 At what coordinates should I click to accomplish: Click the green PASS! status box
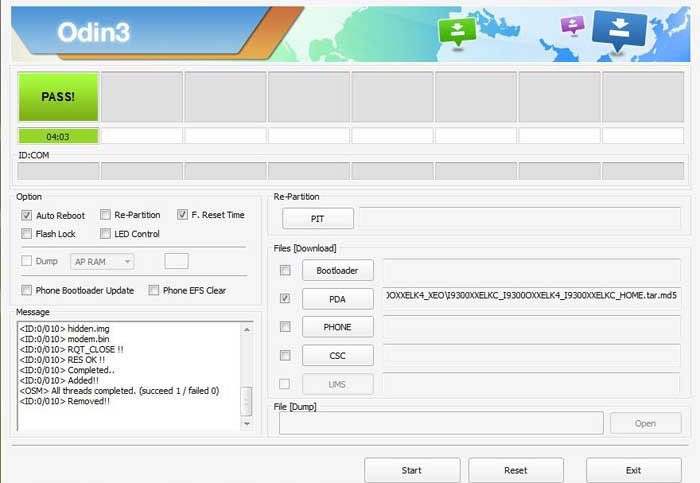coord(58,97)
